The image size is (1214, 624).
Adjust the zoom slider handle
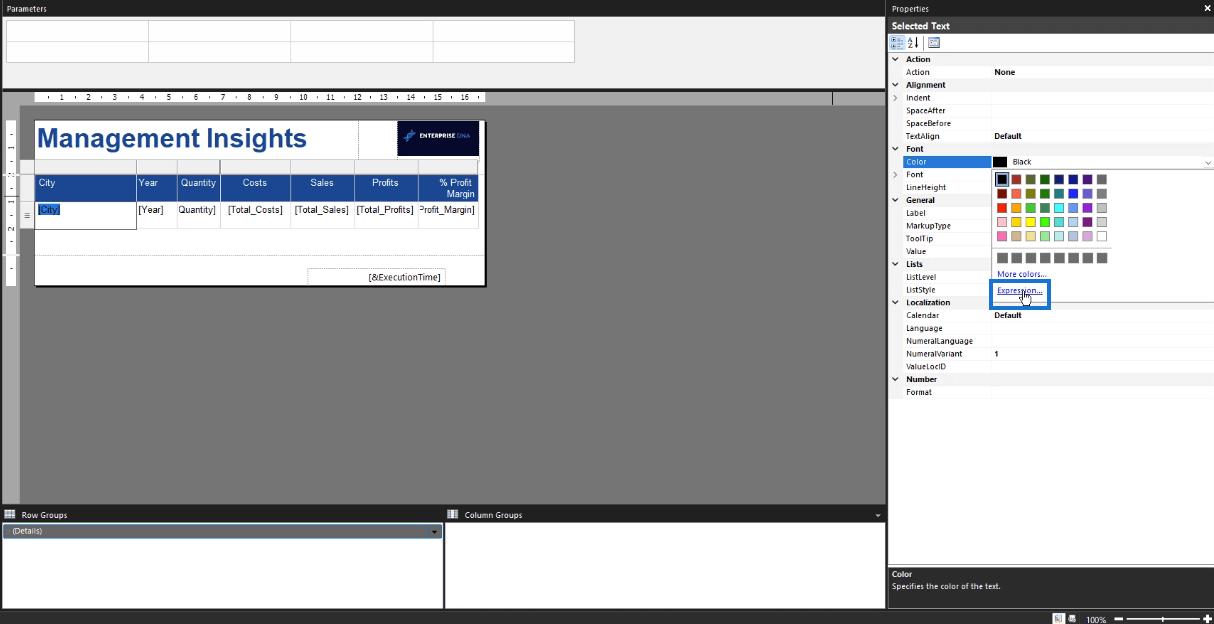(x=1162, y=620)
